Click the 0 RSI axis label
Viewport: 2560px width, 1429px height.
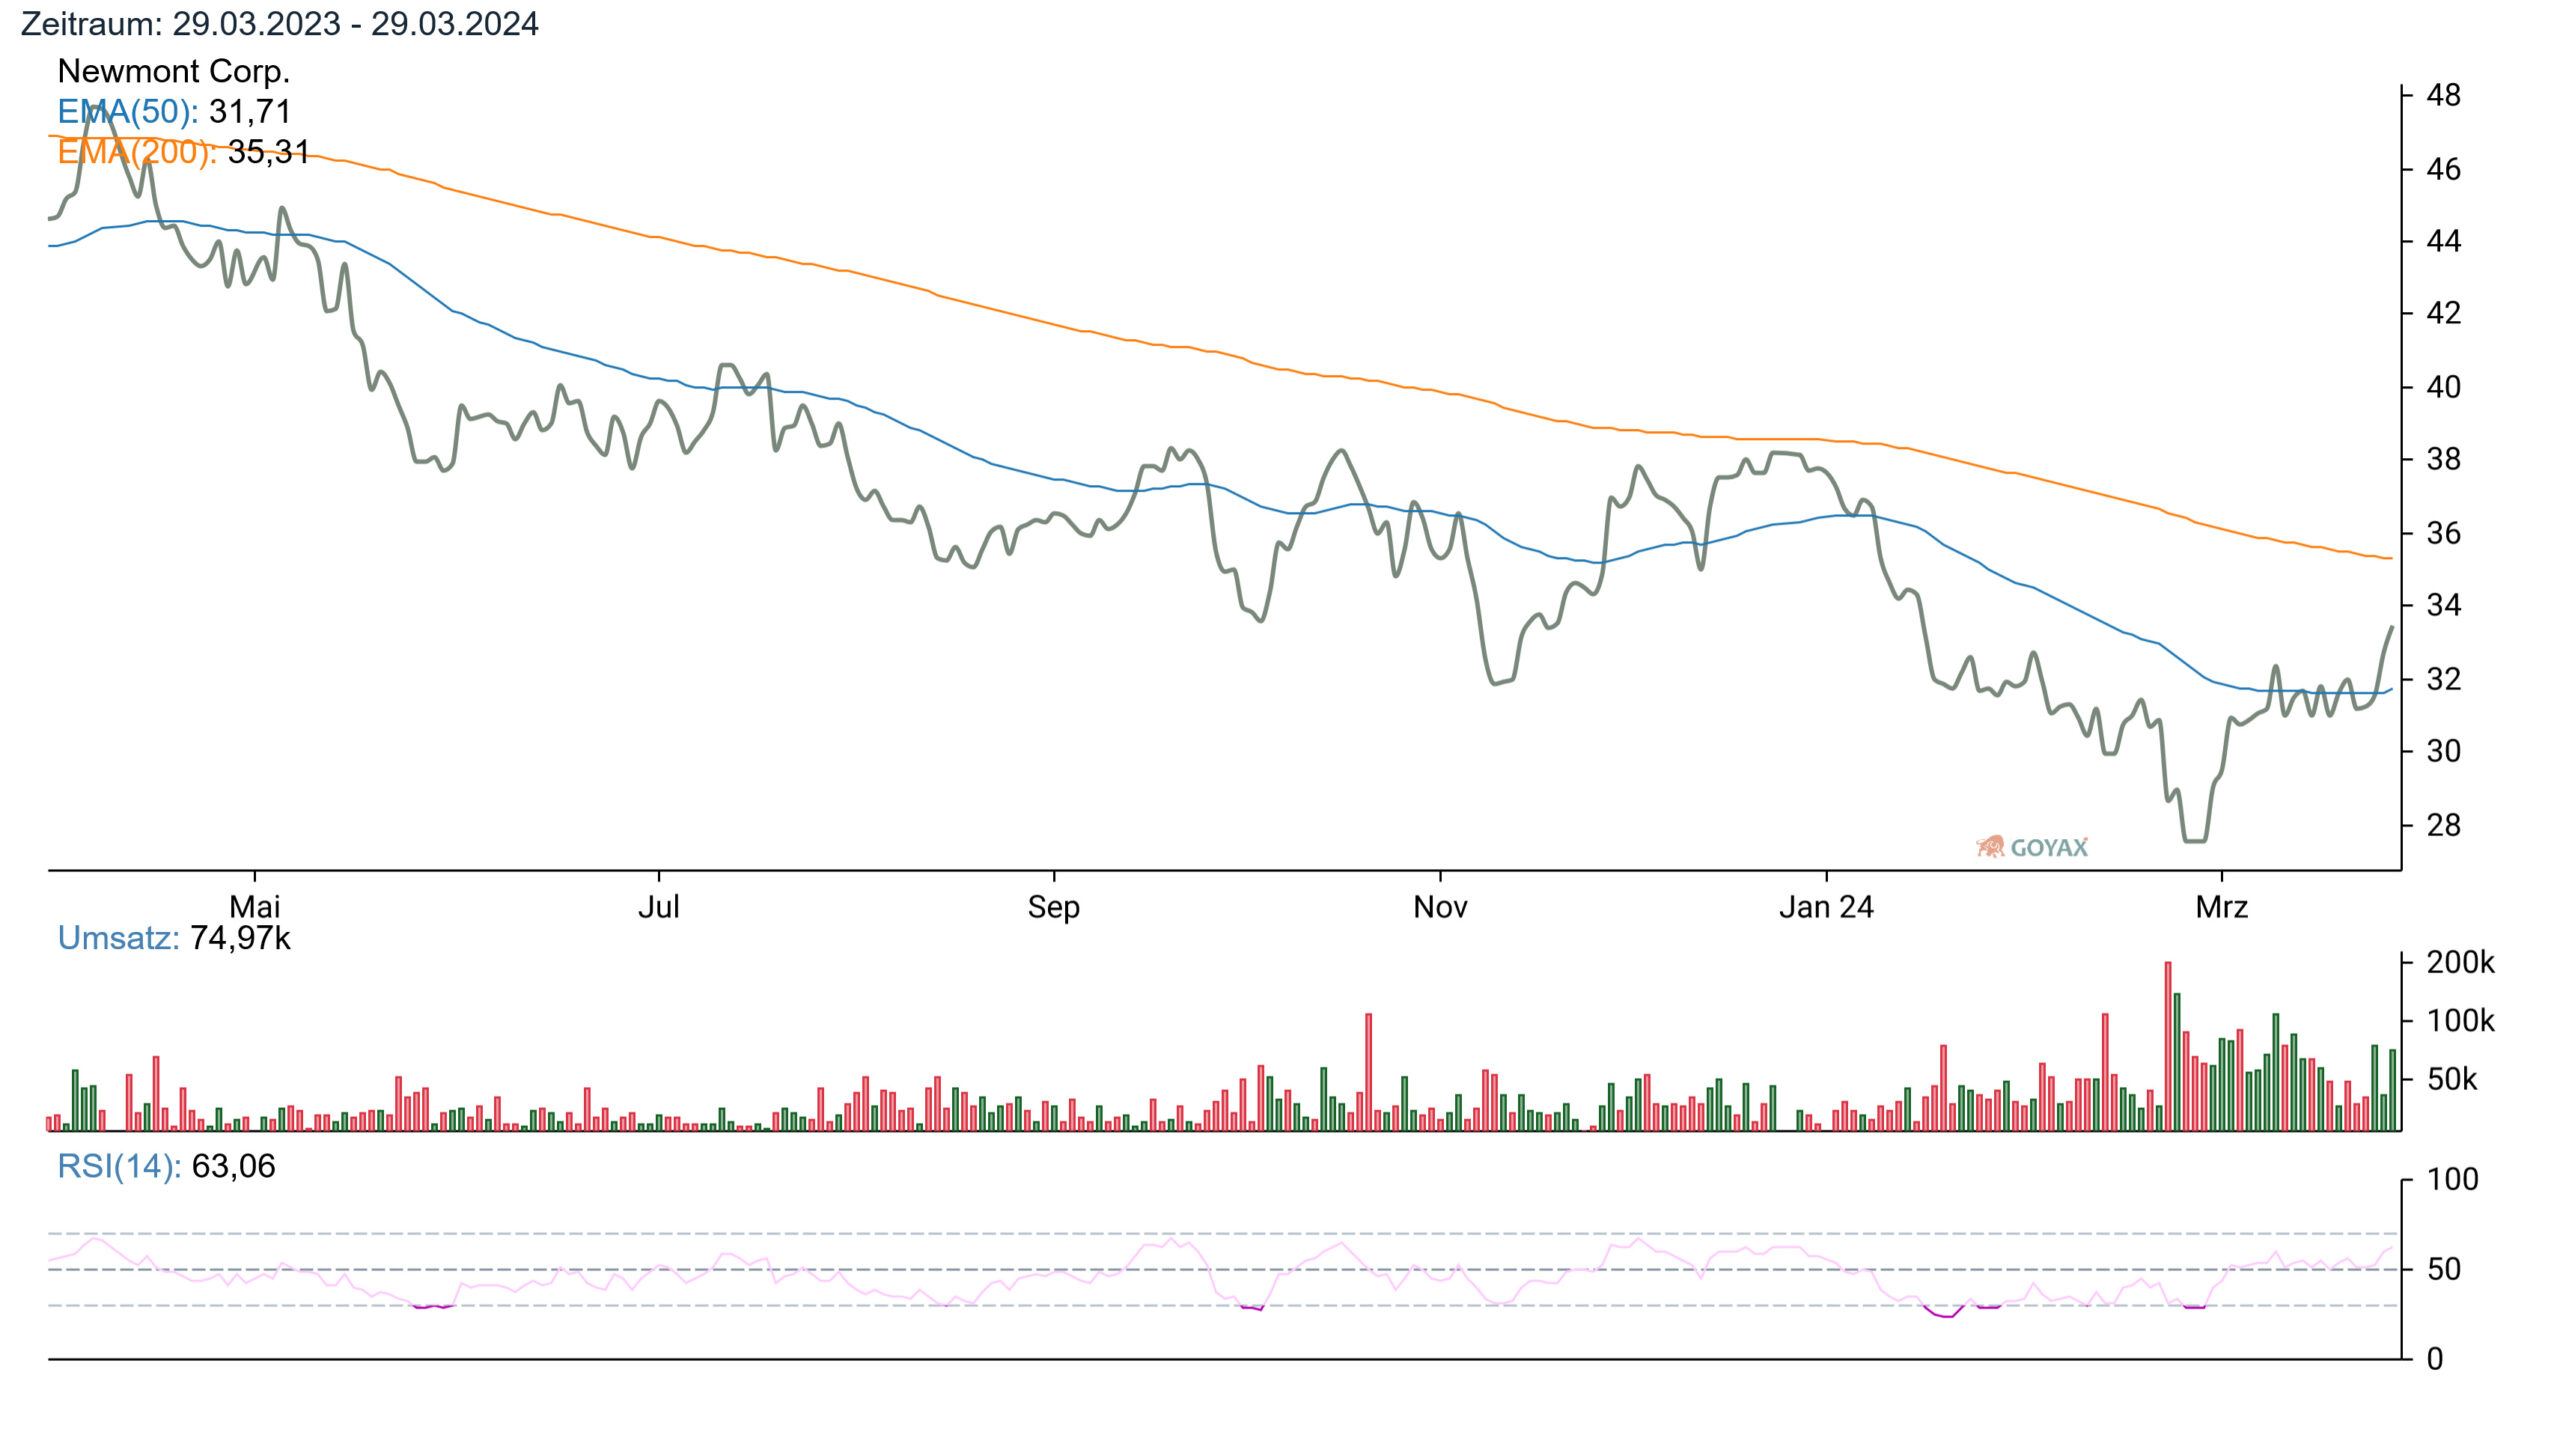[2435, 1358]
